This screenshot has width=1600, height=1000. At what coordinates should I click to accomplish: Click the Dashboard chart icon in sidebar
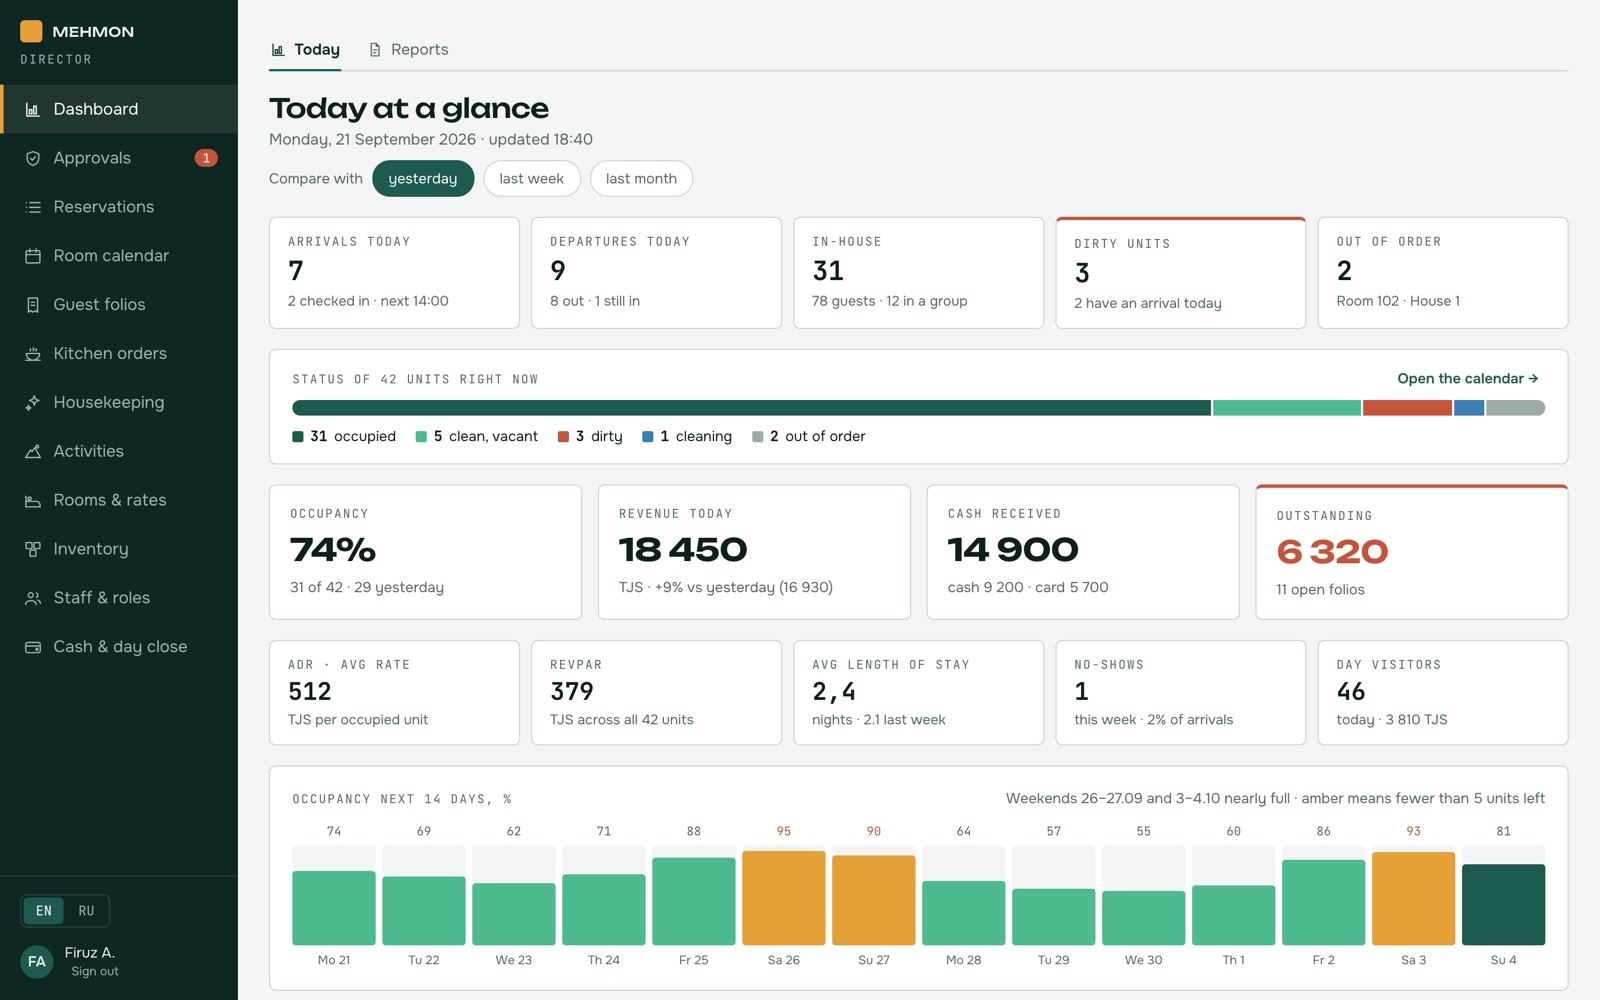33,110
